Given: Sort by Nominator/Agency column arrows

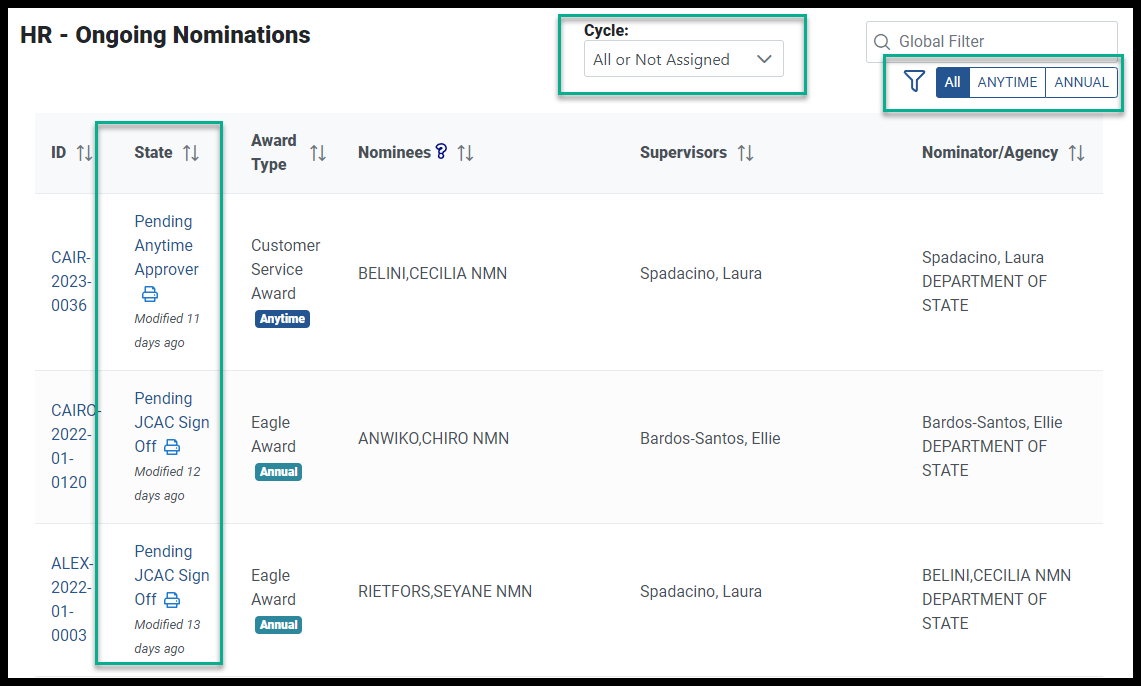Looking at the screenshot, I should pos(1076,153).
